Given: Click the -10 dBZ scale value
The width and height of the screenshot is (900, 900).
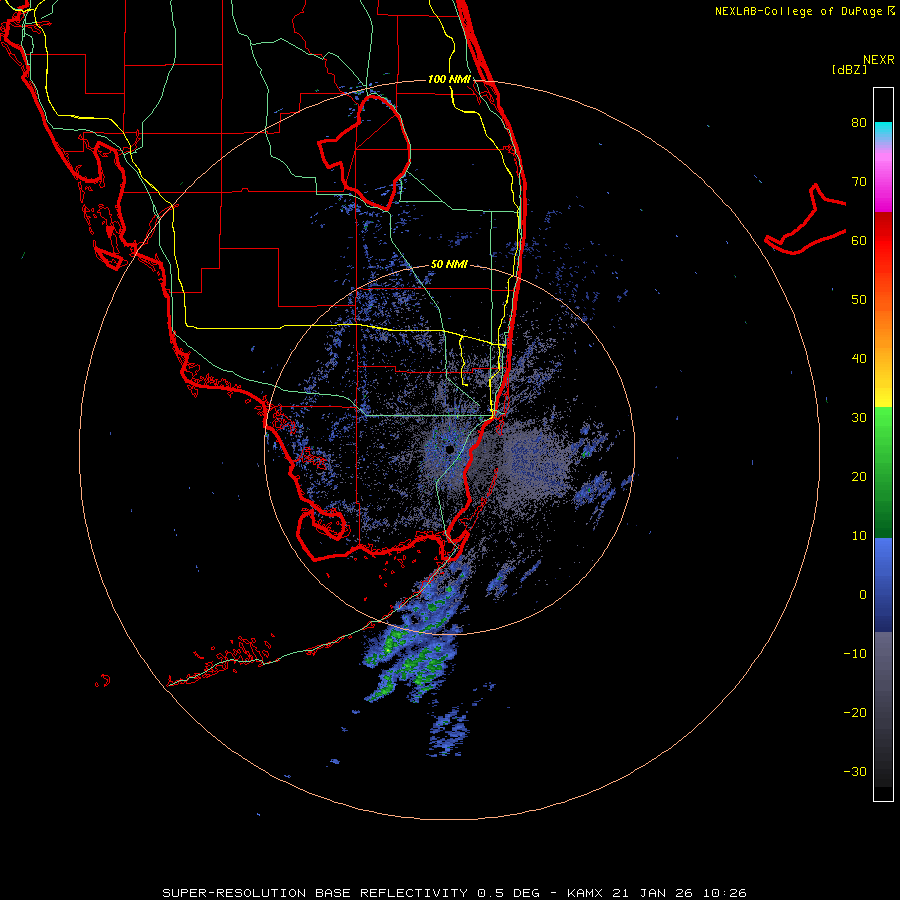Looking at the screenshot, I should click(855, 654).
